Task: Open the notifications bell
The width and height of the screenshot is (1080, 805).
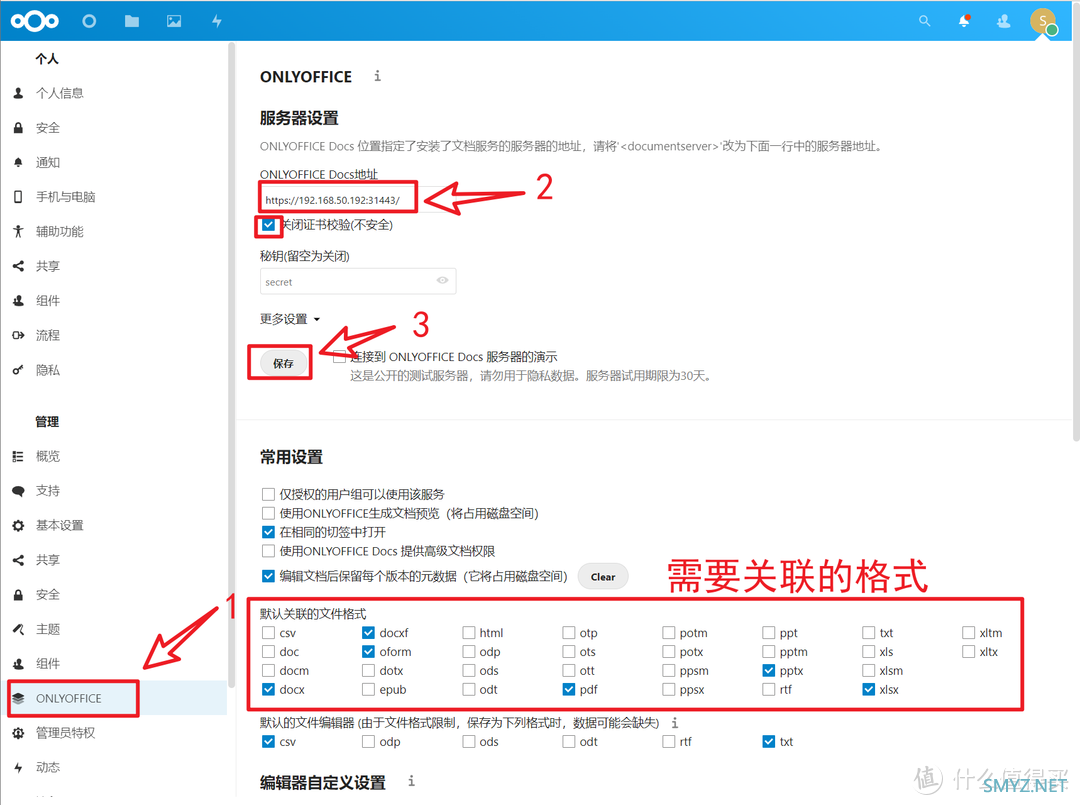Action: [x=964, y=21]
